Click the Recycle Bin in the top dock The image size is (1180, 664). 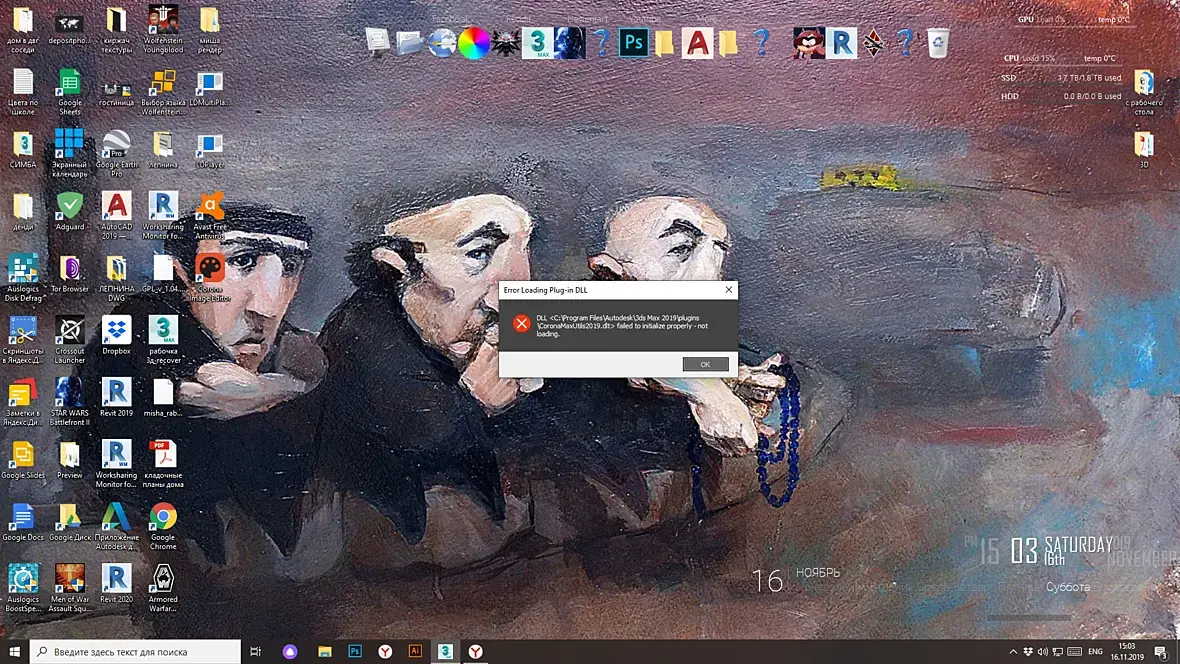tap(938, 43)
